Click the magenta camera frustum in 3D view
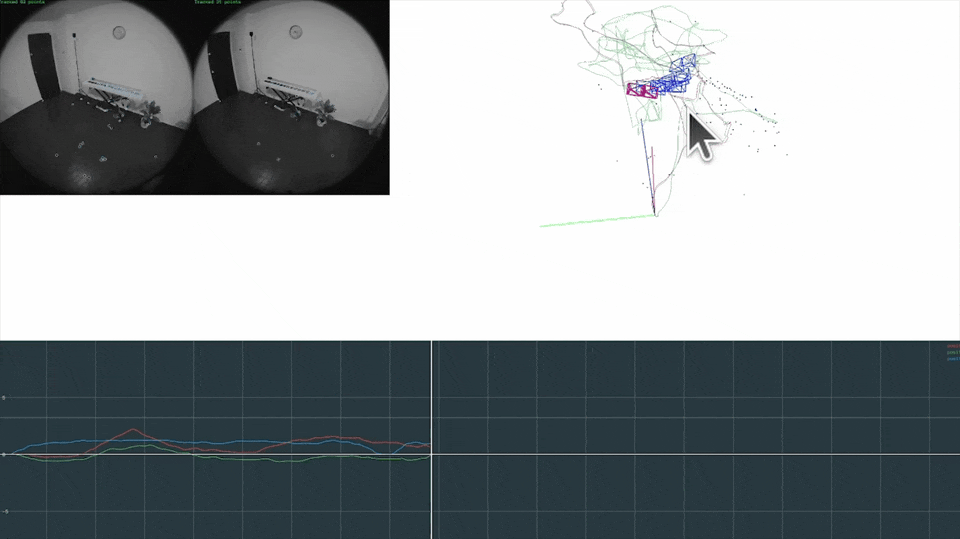Screen dimensions: 960x539 [x=642, y=90]
